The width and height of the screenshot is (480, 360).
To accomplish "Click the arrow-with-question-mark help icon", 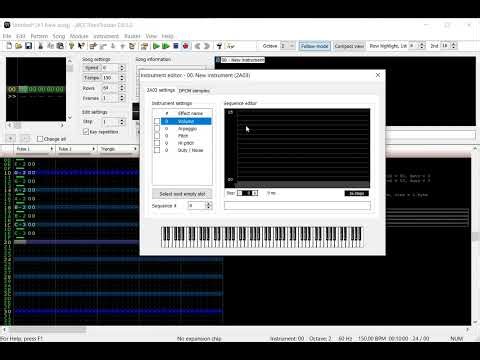I will point(81,46).
